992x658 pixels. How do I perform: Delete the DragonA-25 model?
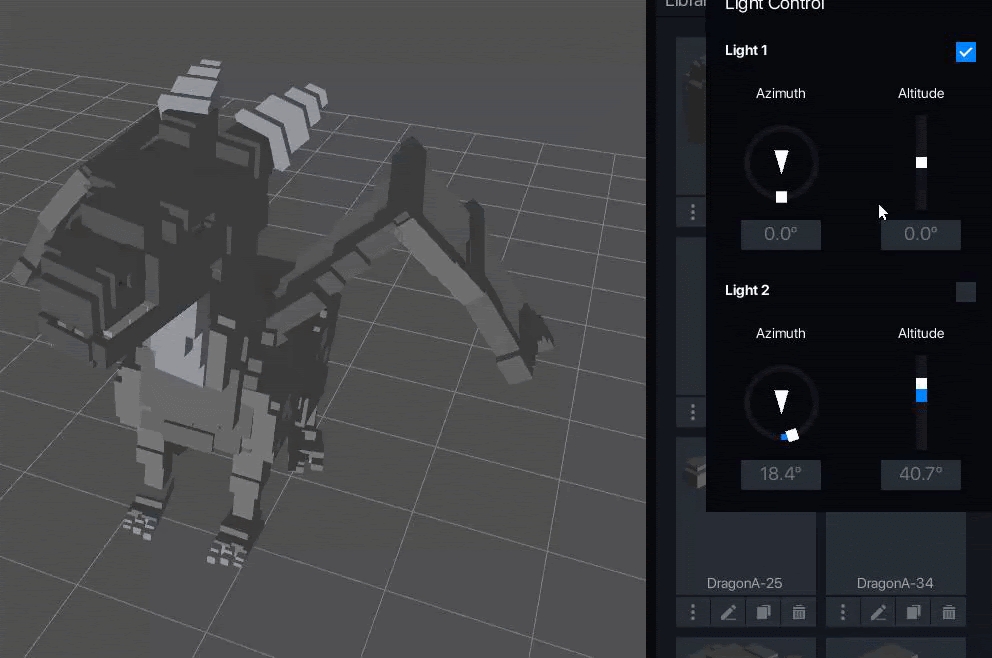point(798,612)
